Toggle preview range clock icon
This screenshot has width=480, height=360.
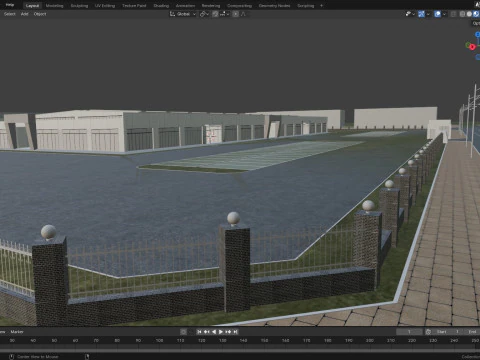pos(428,332)
